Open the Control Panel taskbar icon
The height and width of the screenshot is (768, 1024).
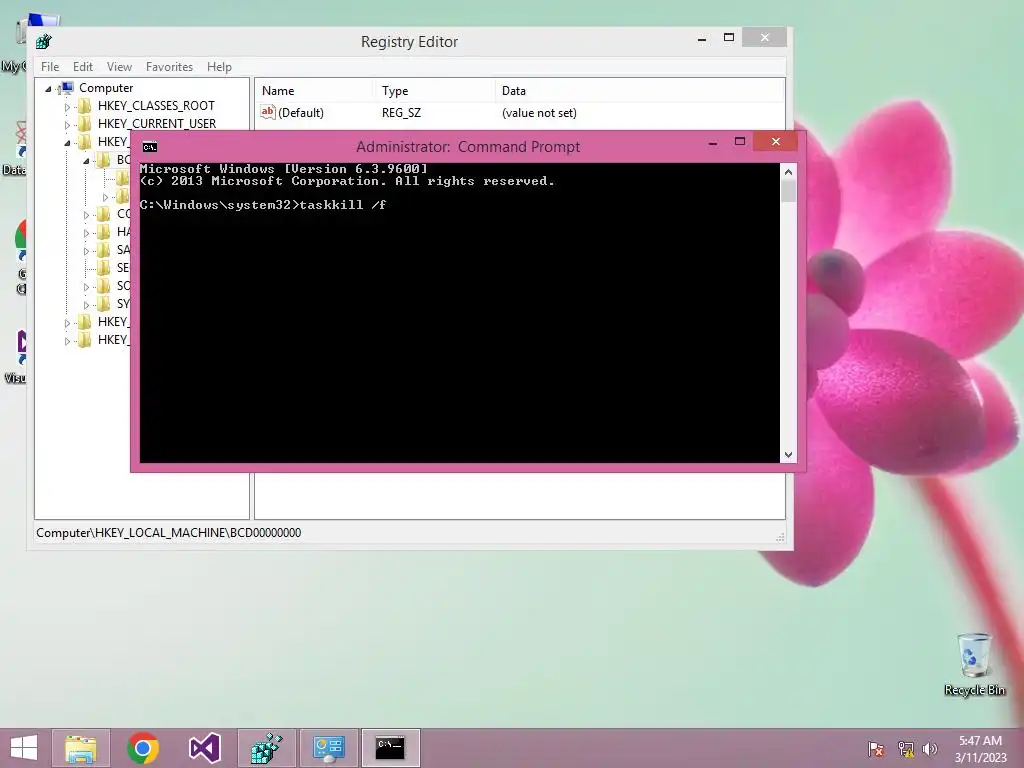point(328,748)
